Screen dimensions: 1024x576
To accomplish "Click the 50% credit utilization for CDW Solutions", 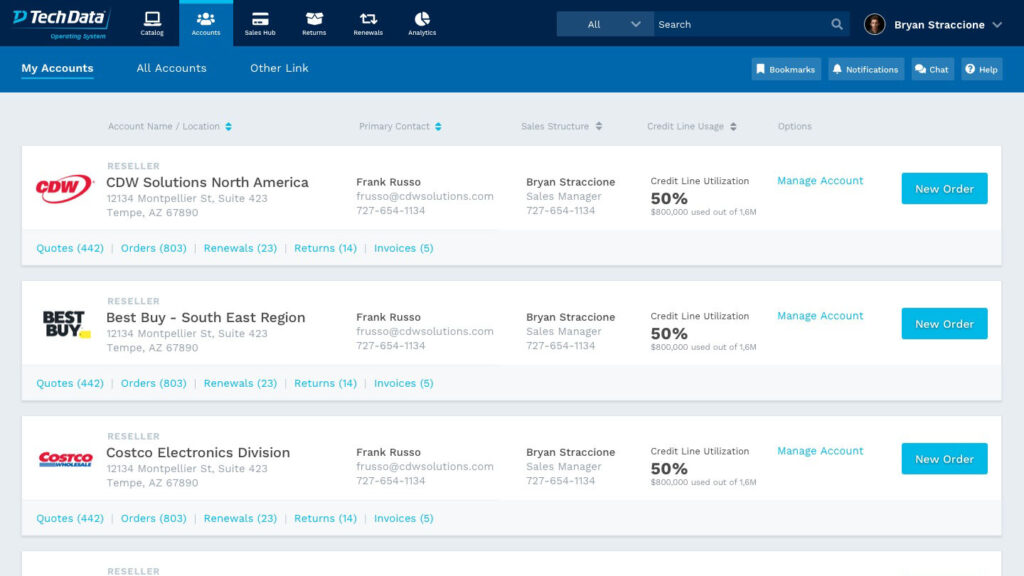I will click(669, 199).
